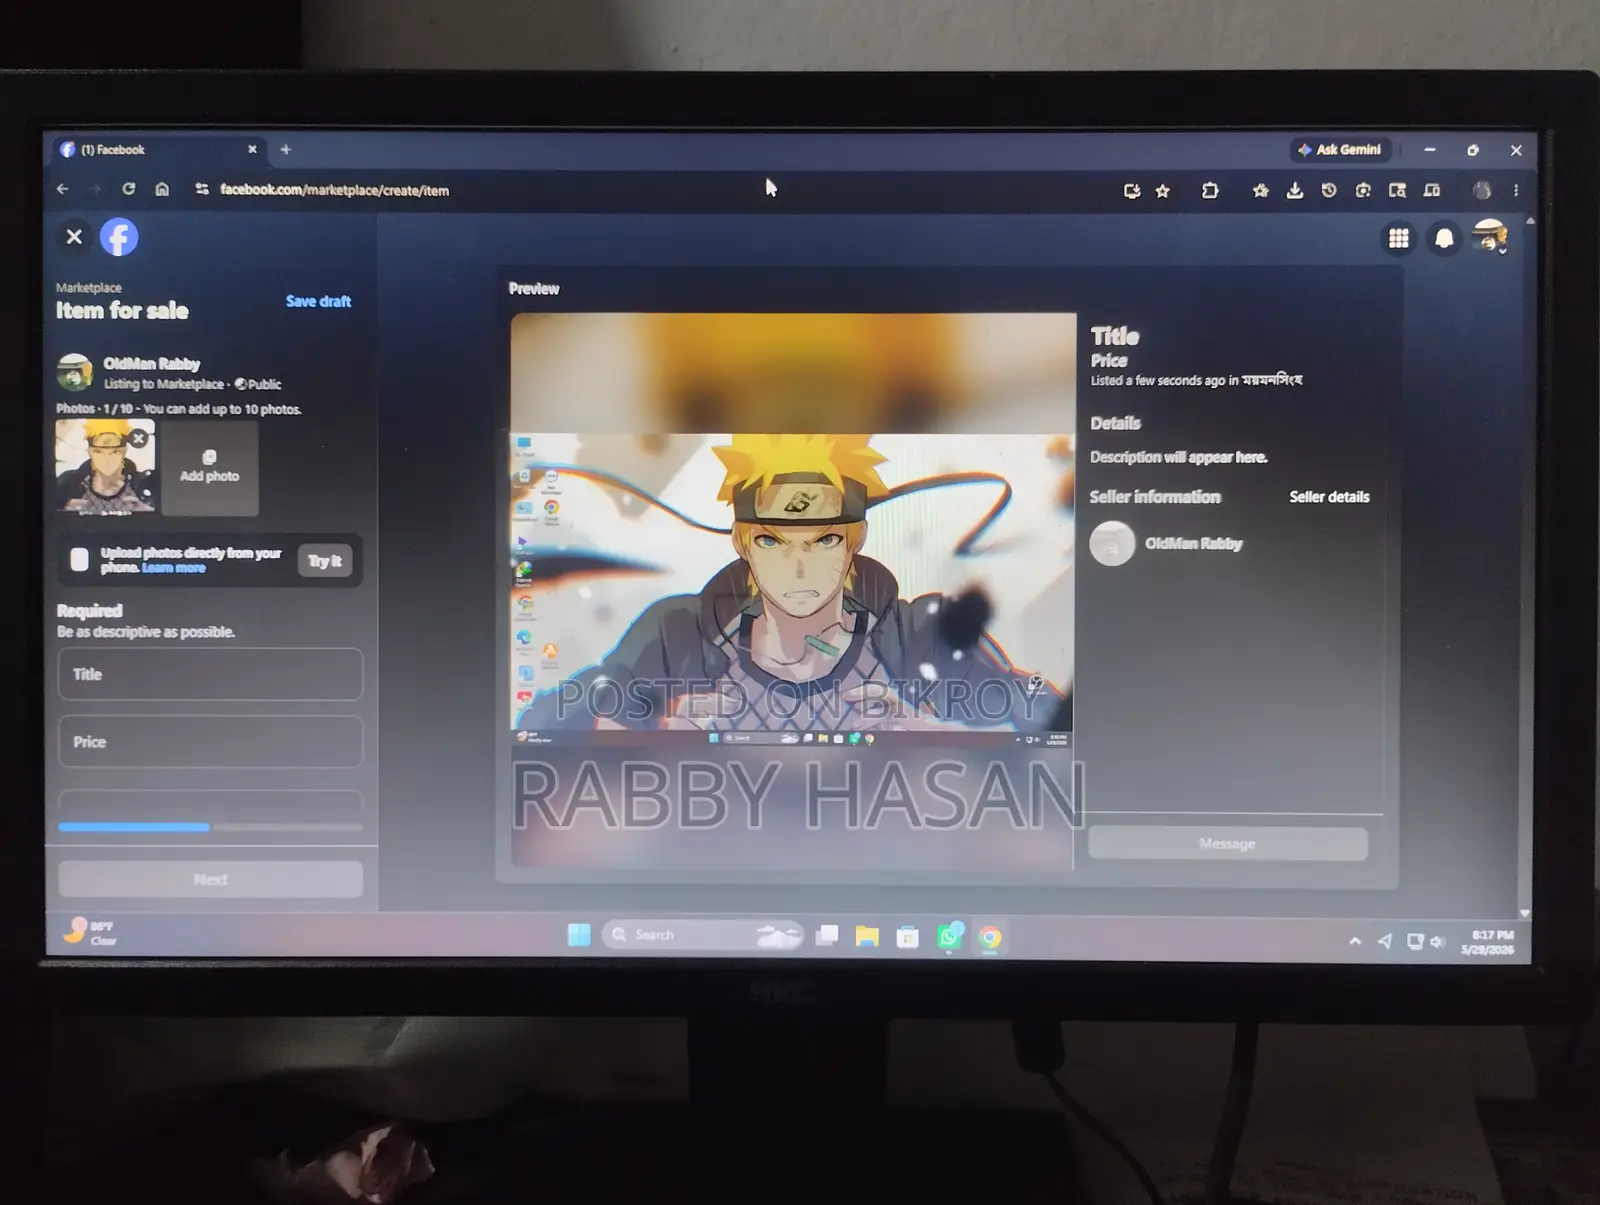Open browser history icon
The image size is (1600, 1205).
point(1329,190)
